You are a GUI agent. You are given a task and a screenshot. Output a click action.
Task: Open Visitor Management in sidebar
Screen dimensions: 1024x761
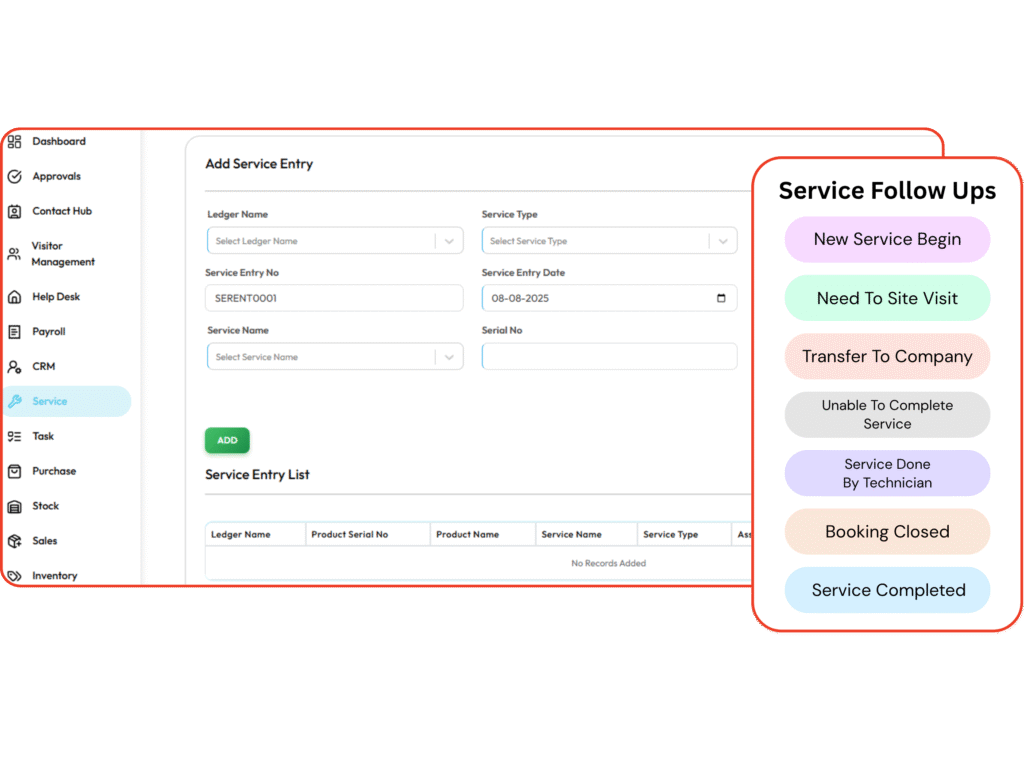tap(62, 254)
